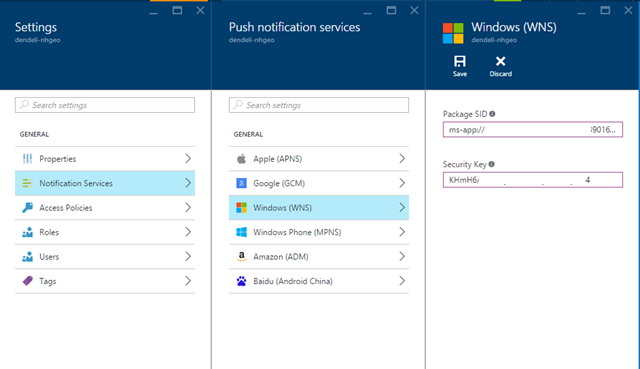Click the Security Key info icon
640x369 pixels.
pyautogui.click(x=491, y=164)
